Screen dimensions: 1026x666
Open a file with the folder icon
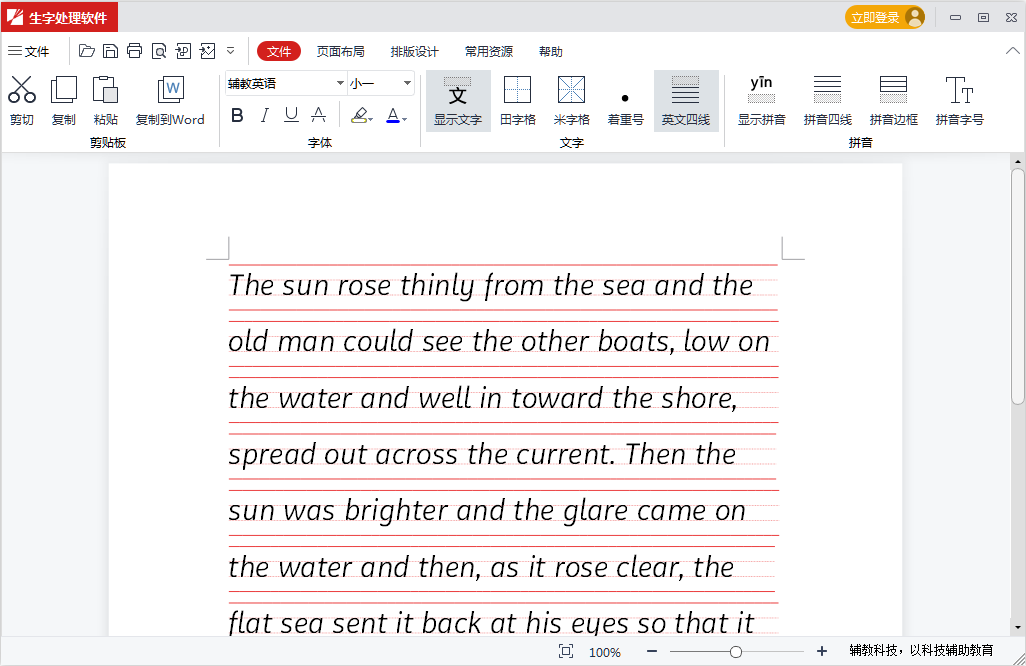[x=86, y=51]
